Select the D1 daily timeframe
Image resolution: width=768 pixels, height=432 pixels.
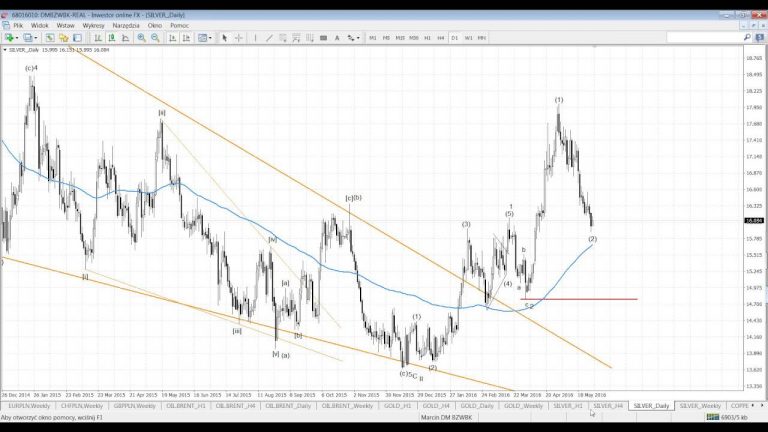pos(455,38)
